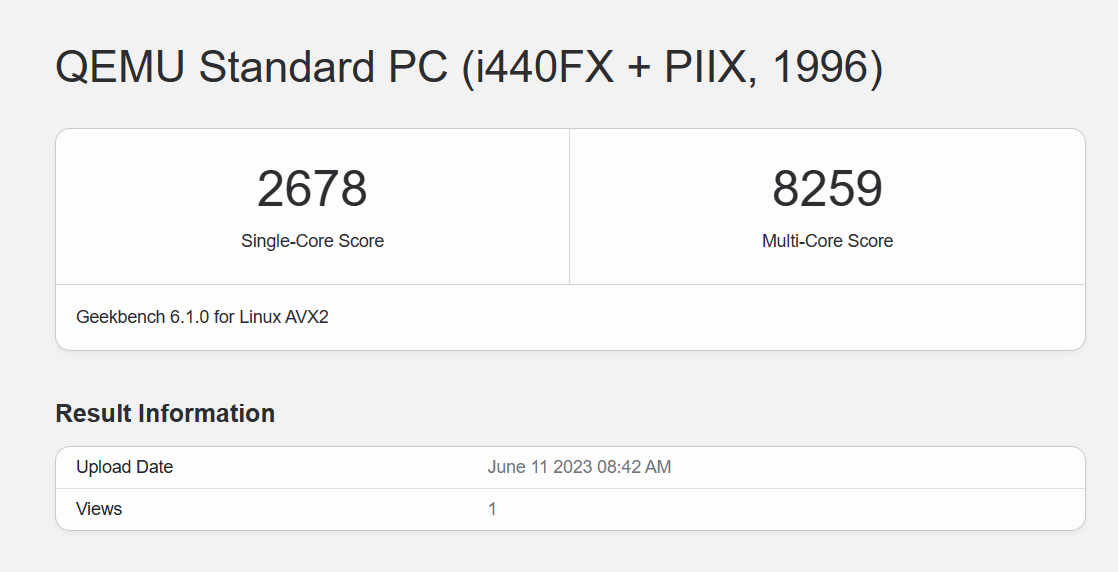Click the Single-Core Score label

(x=312, y=241)
